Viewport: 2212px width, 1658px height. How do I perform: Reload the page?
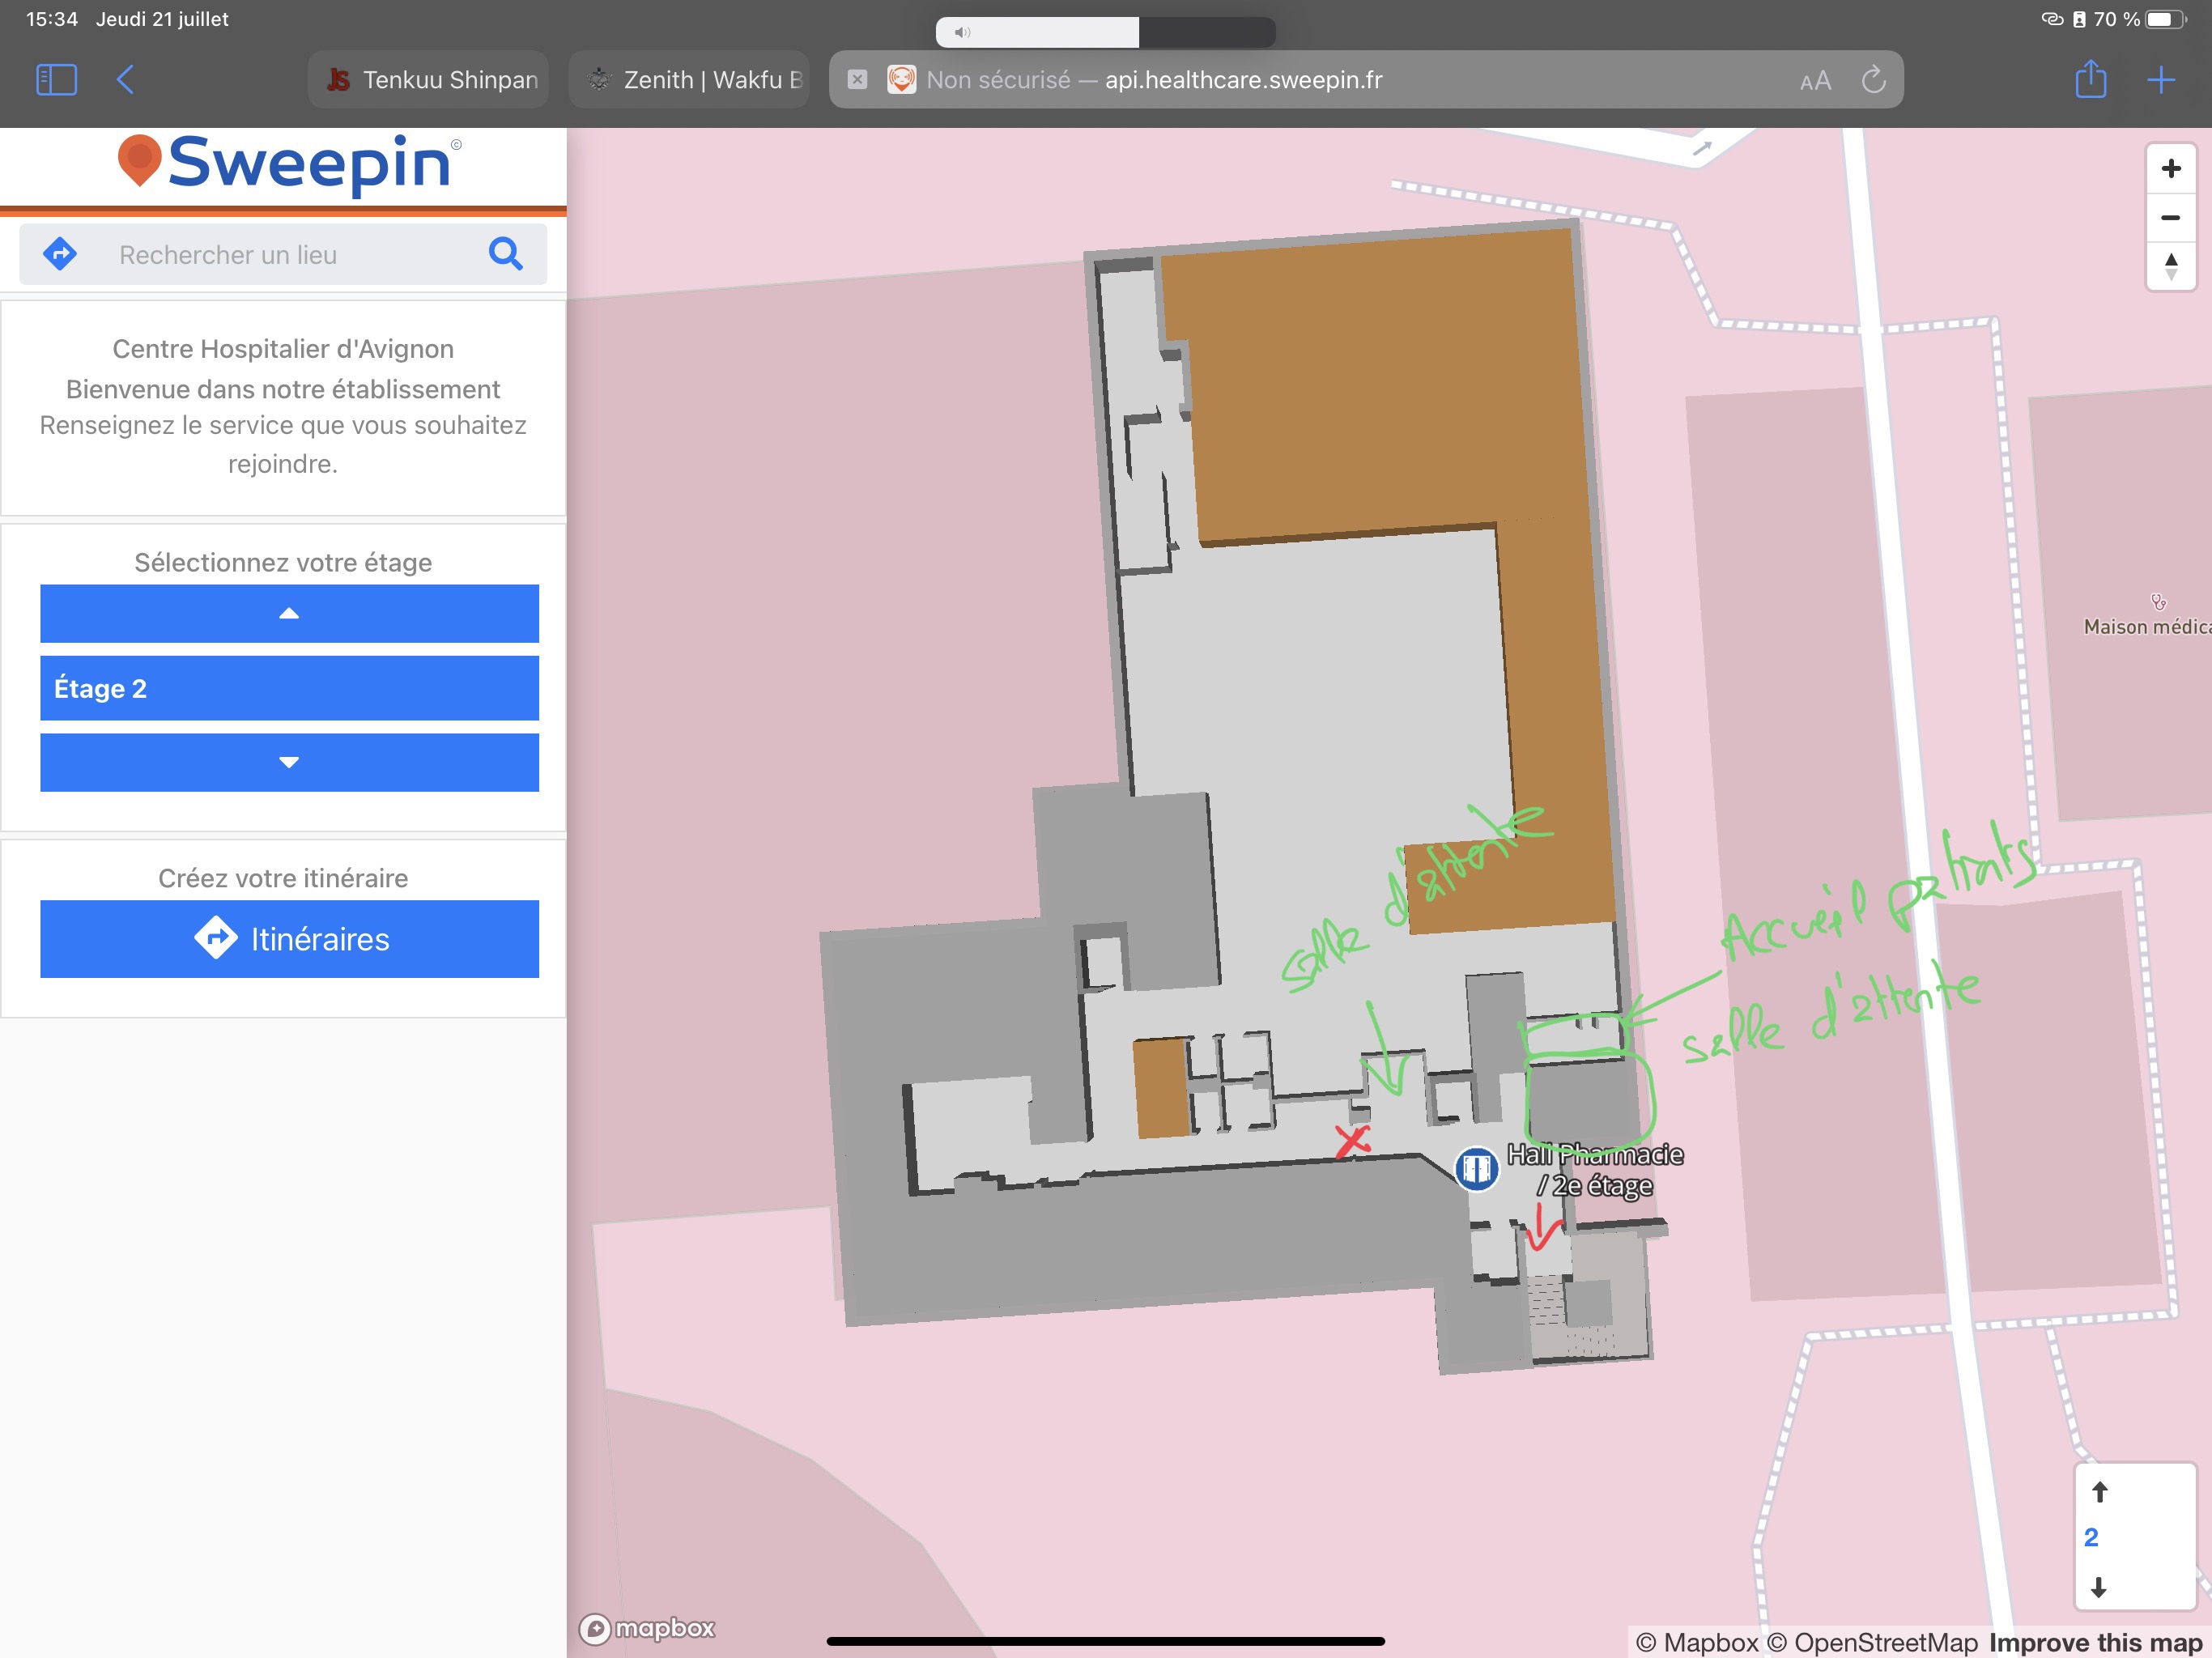click(x=1873, y=79)
